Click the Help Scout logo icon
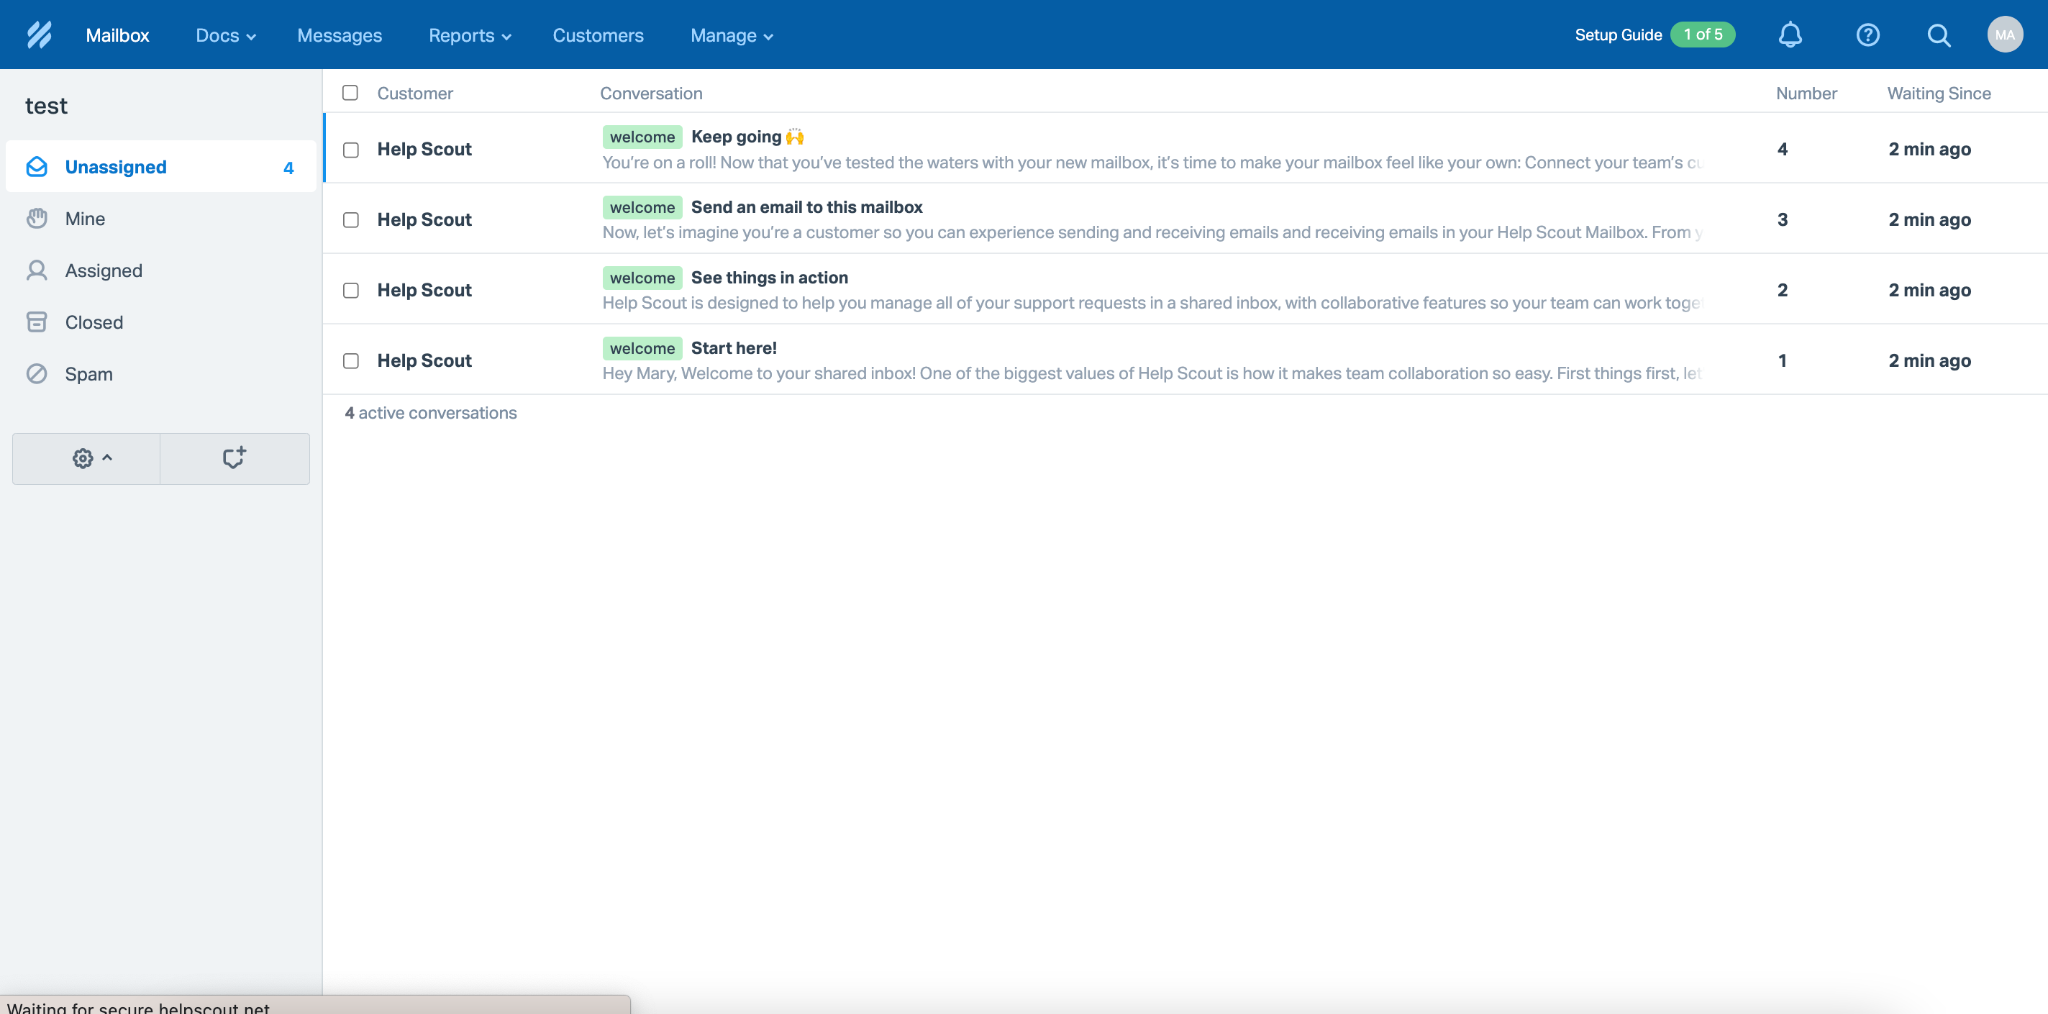 pos(39,35)
